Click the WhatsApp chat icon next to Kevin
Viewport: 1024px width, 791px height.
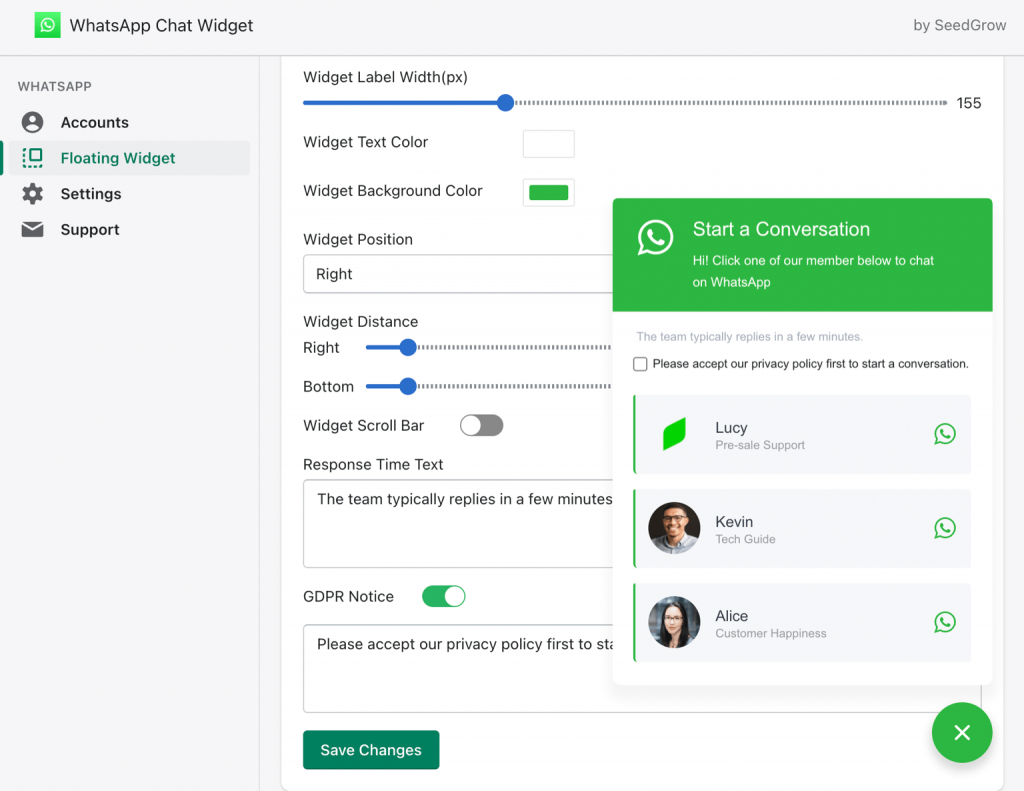coord(945,528)
